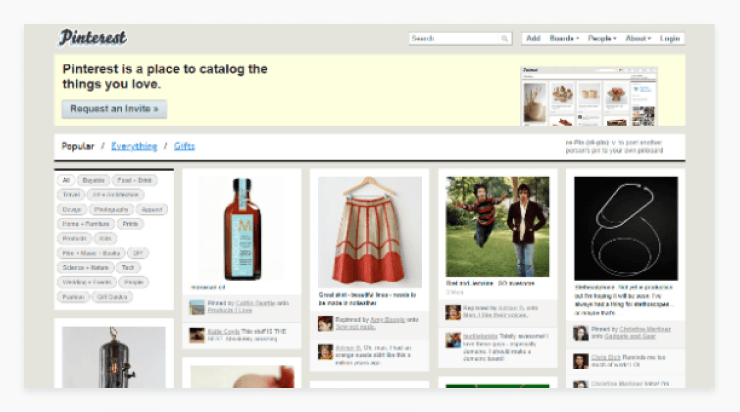The width and height of the screenshot is (740, 412).
Task: Open the red striped skirt pin
Action: point(370,232)
